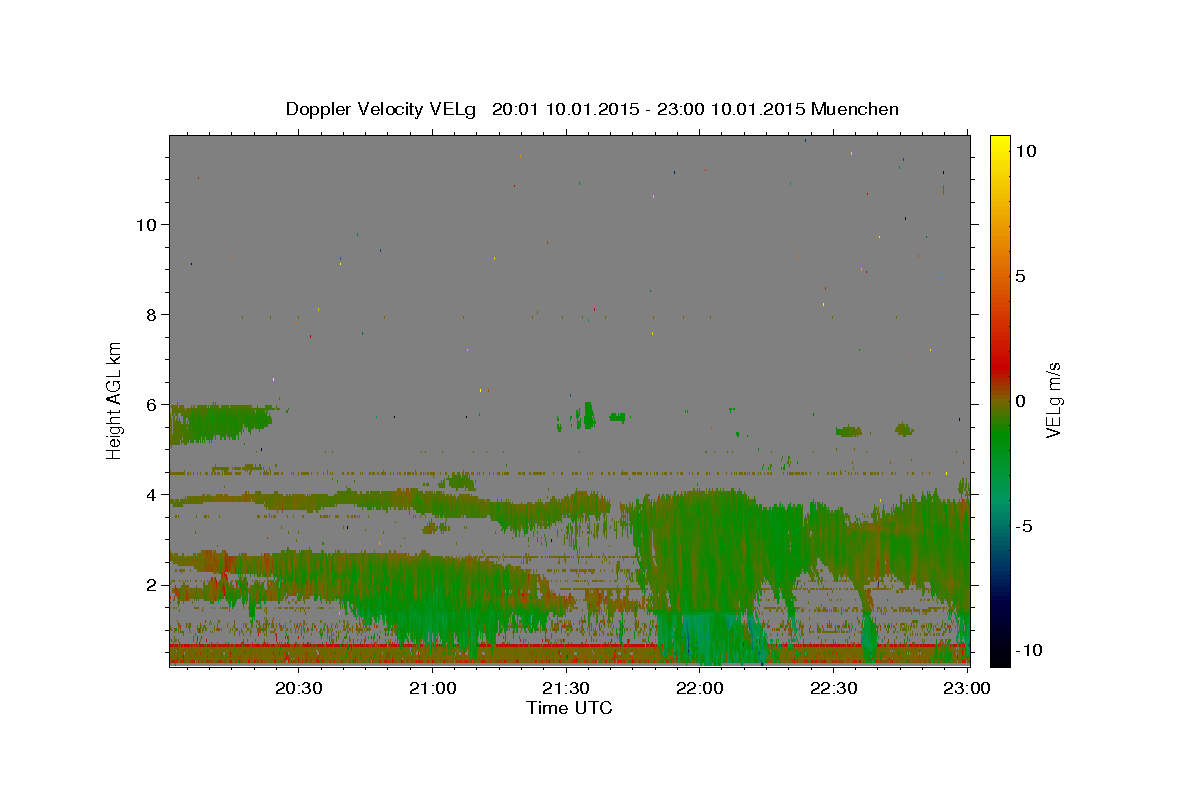The width and height of the screenshot is (1200, 800).
Task: Click the 22:30 time tick label
Action: pyautogui.click(x=833, y=688)
